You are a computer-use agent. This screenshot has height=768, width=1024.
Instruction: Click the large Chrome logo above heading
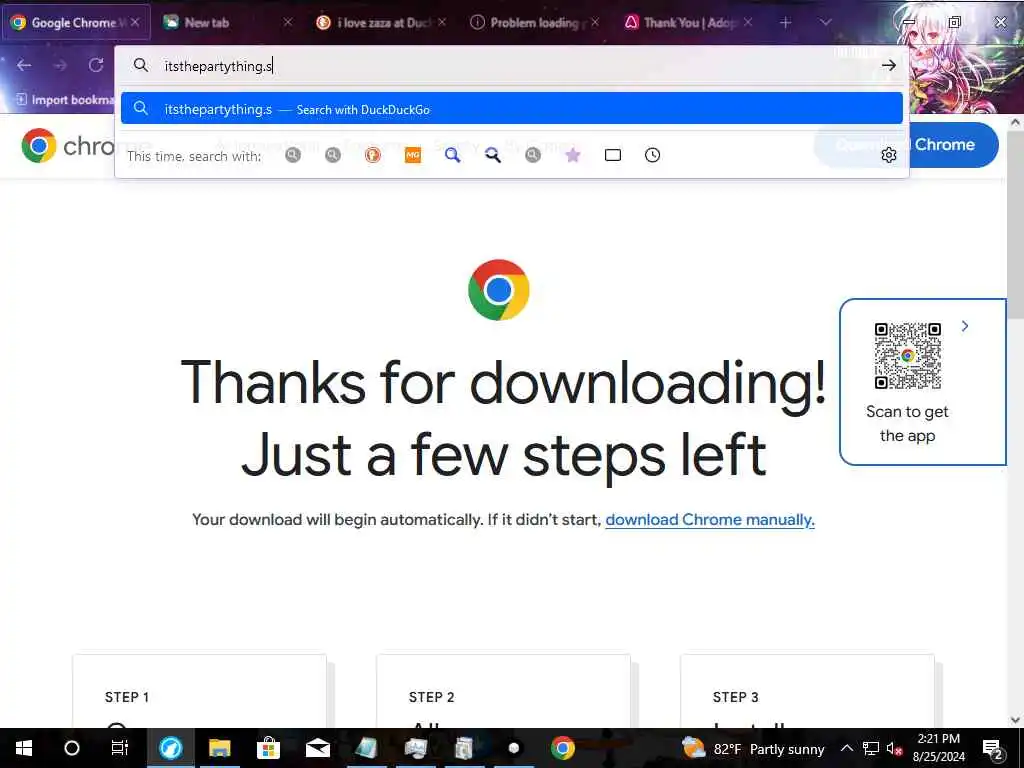499,290
